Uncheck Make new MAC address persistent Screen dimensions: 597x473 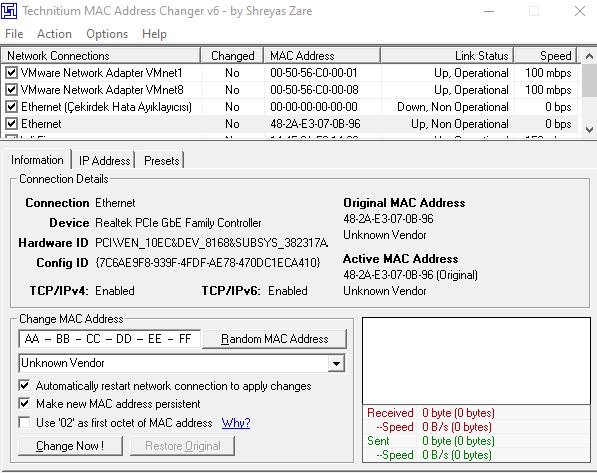24,403
